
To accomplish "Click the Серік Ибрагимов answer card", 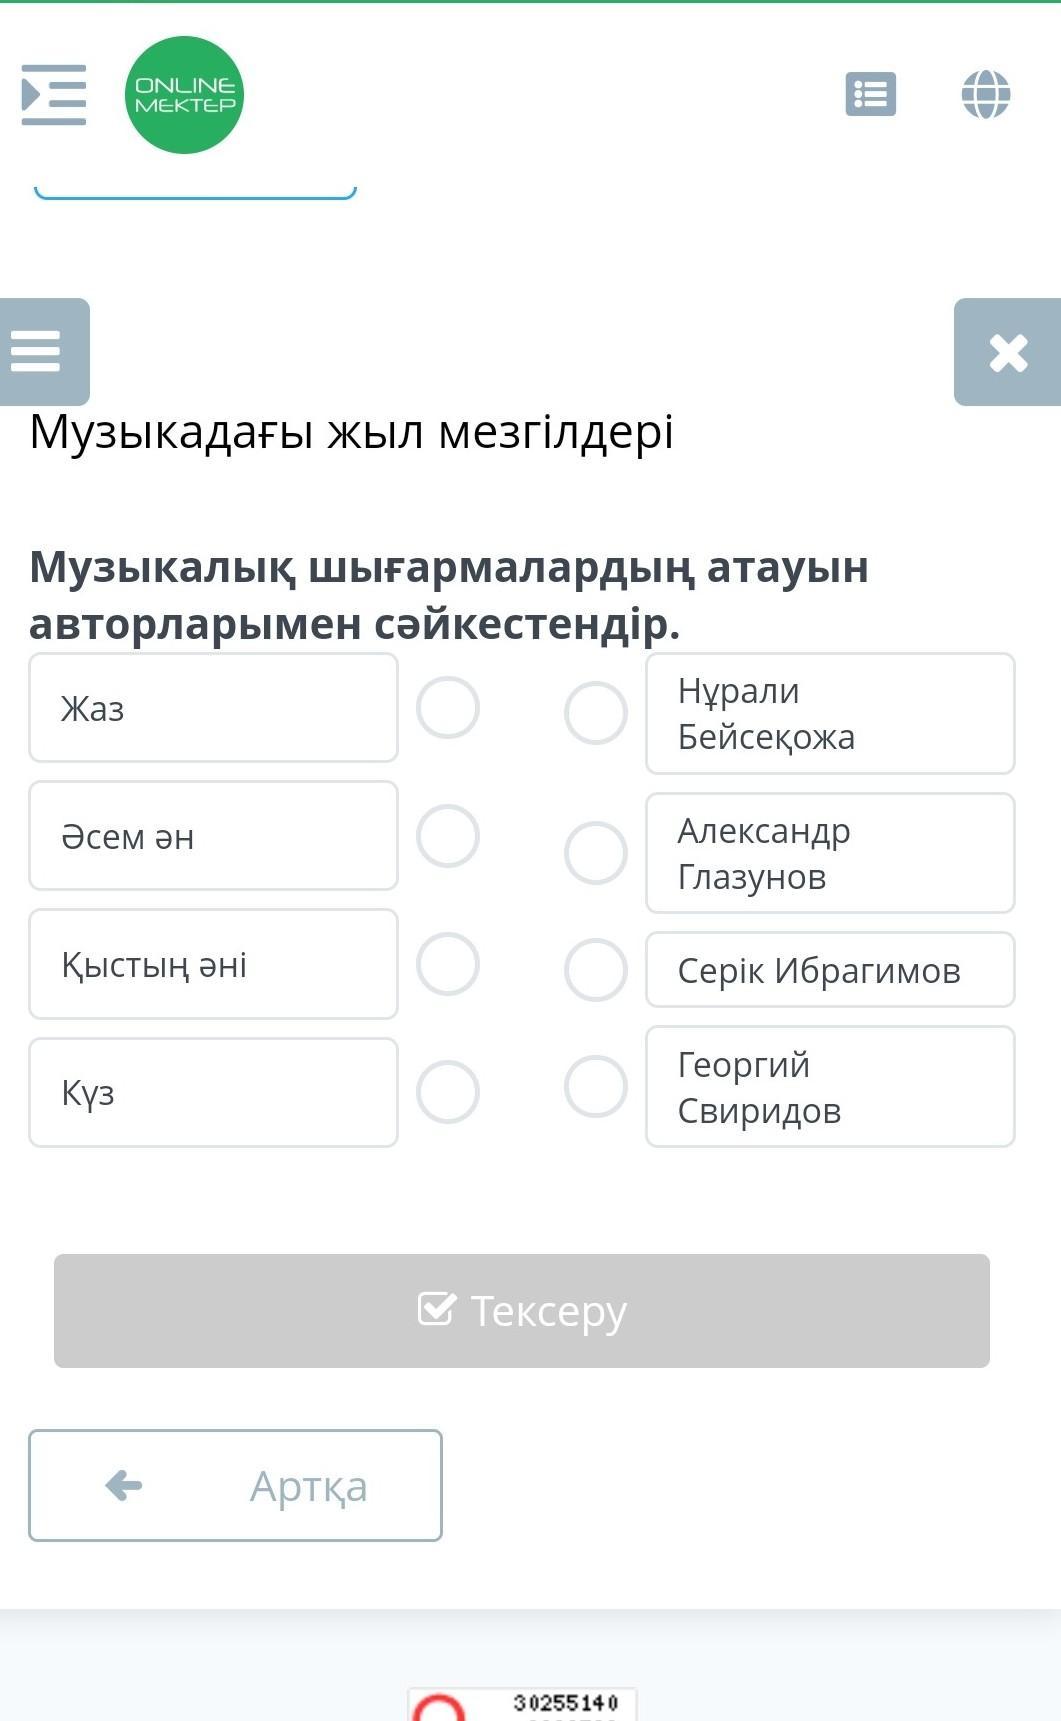I will tap(830, 970).
